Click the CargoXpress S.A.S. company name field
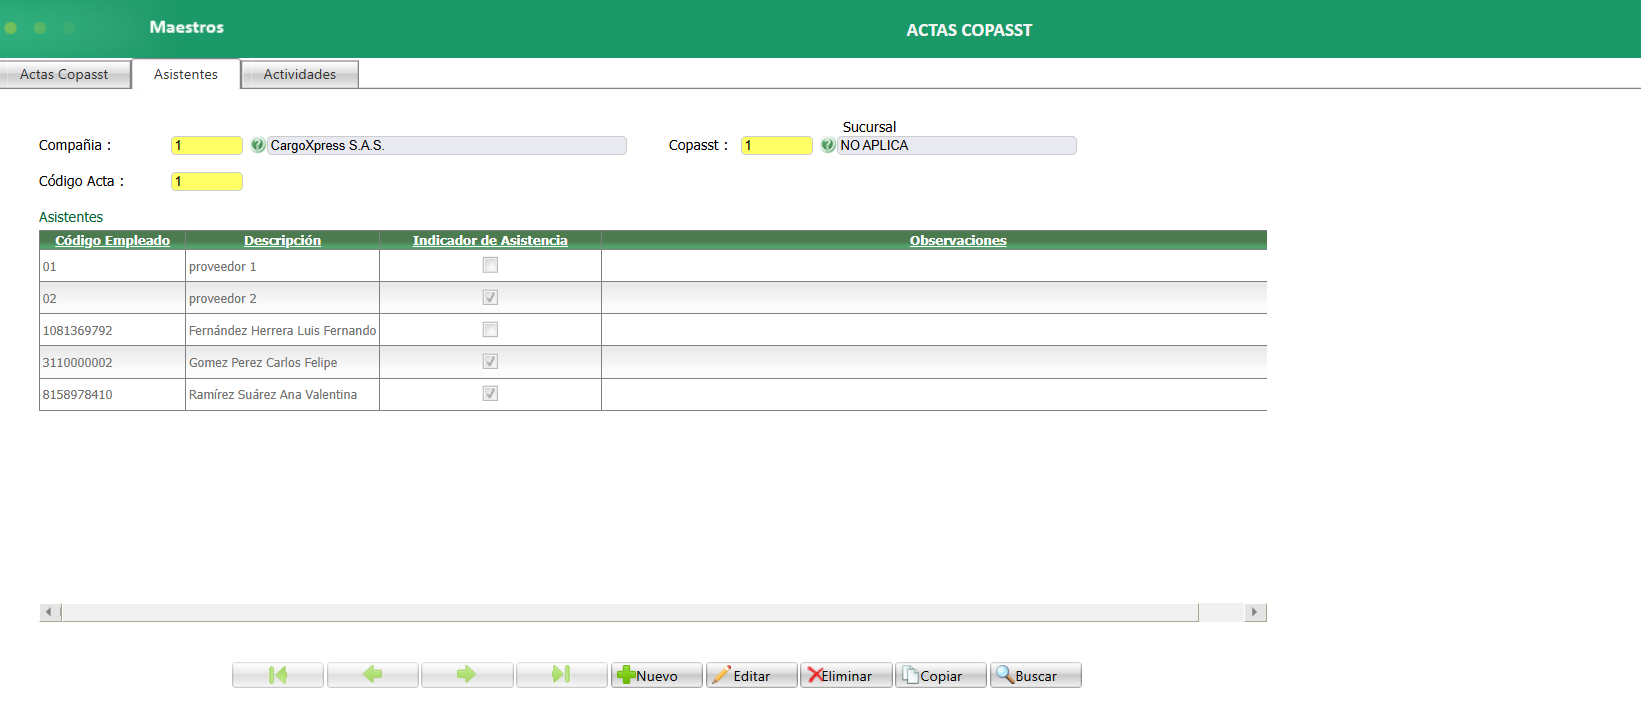This screenshot has width=1641, height=709. 447,145
